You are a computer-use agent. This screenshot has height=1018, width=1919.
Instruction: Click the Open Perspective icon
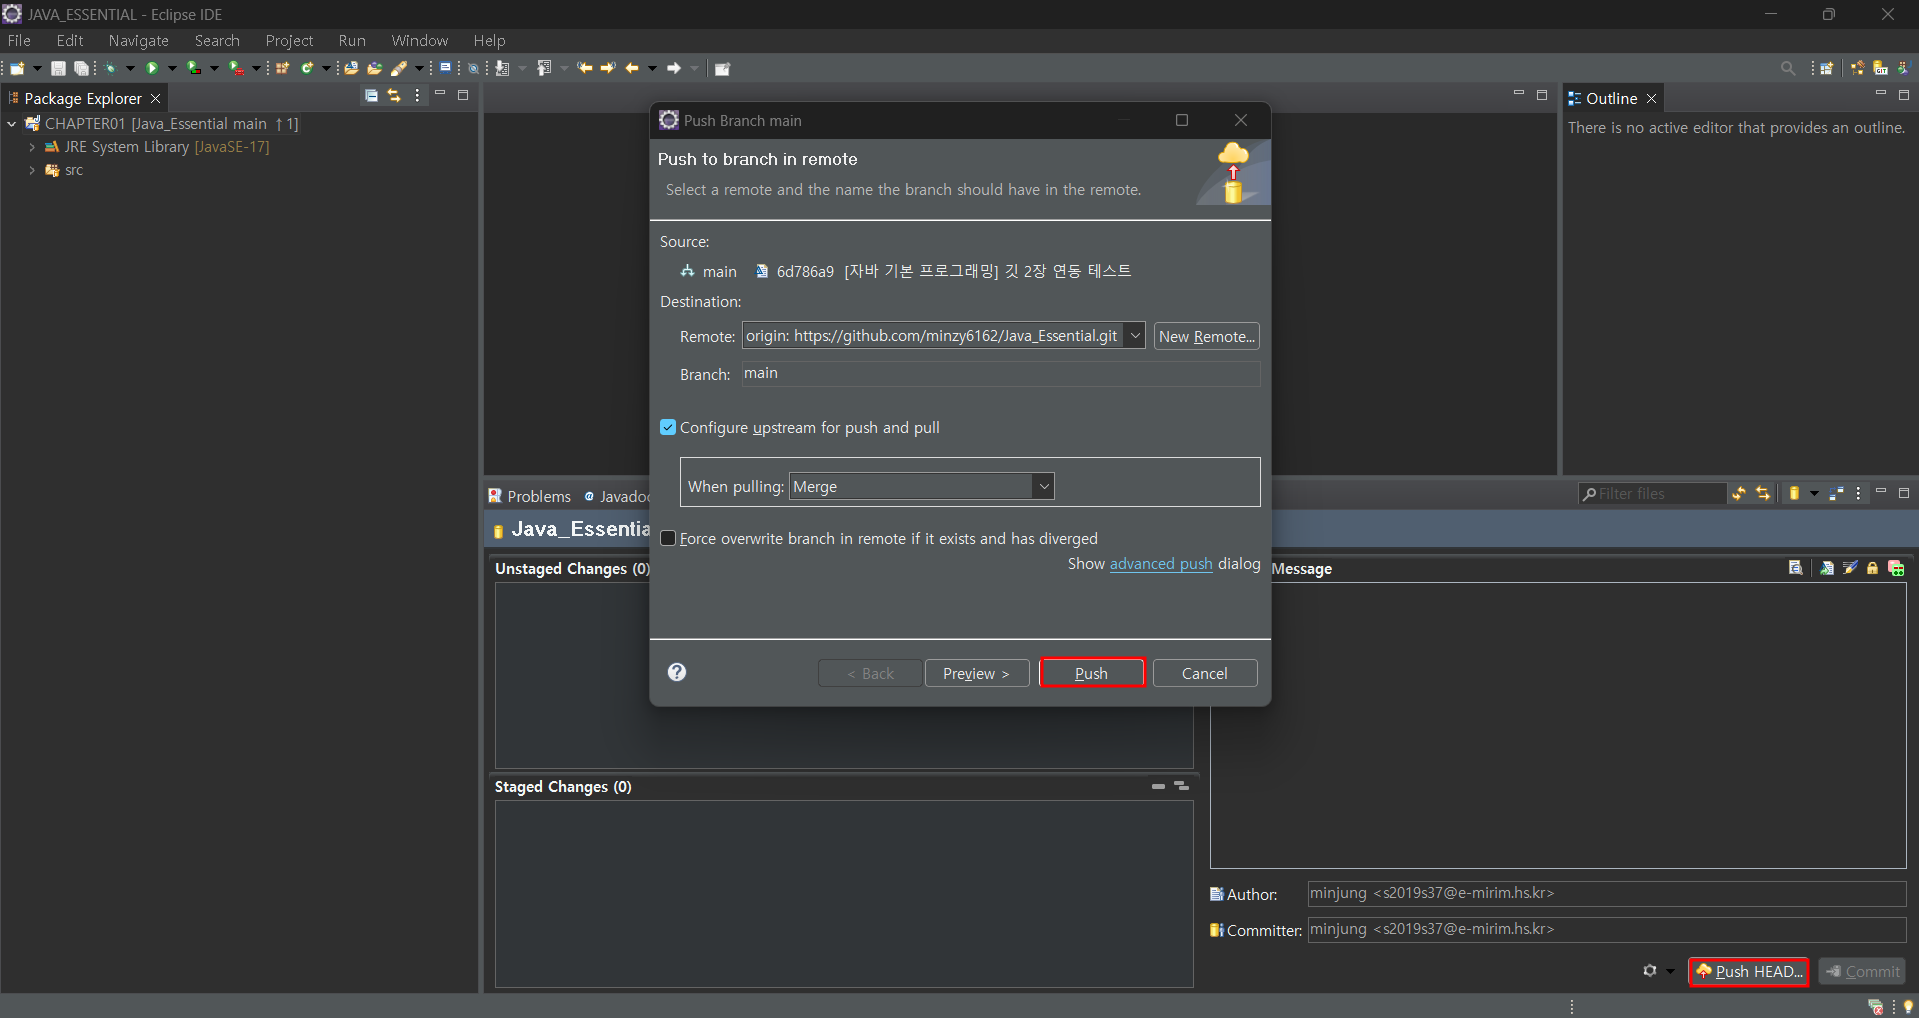(1827, 68)
